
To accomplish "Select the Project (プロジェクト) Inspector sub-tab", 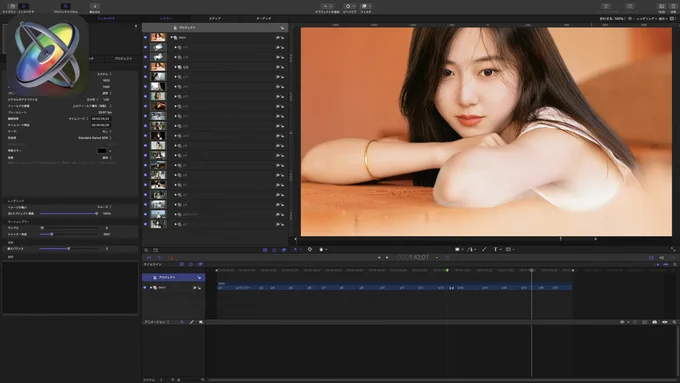I will (x=123, y=59).
